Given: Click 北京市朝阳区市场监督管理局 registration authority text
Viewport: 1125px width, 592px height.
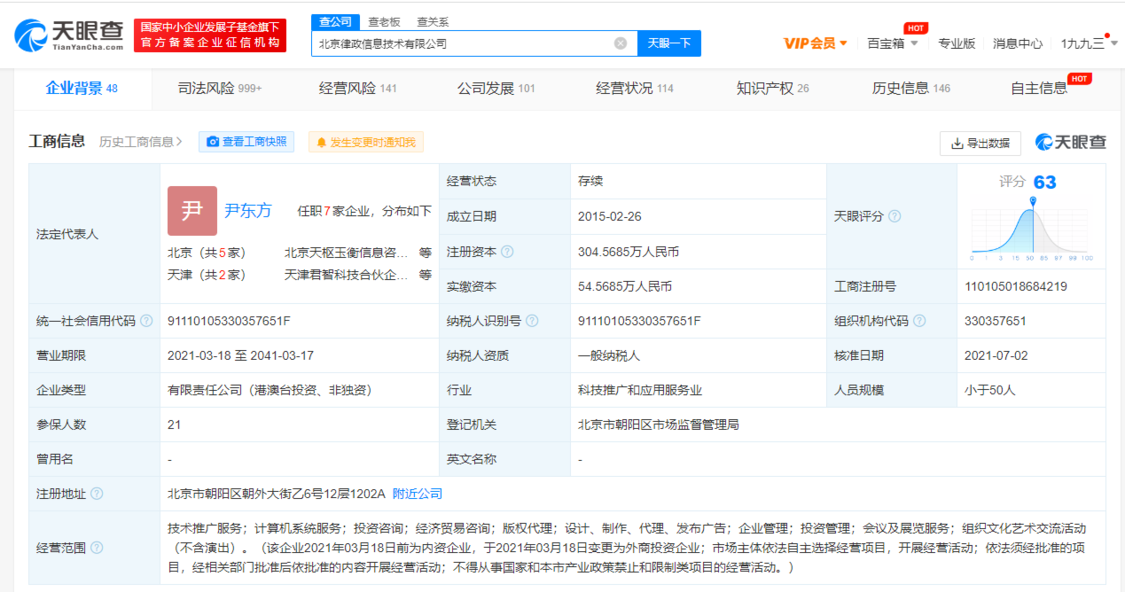Looking at the screenshot, I should click(658, 425).
